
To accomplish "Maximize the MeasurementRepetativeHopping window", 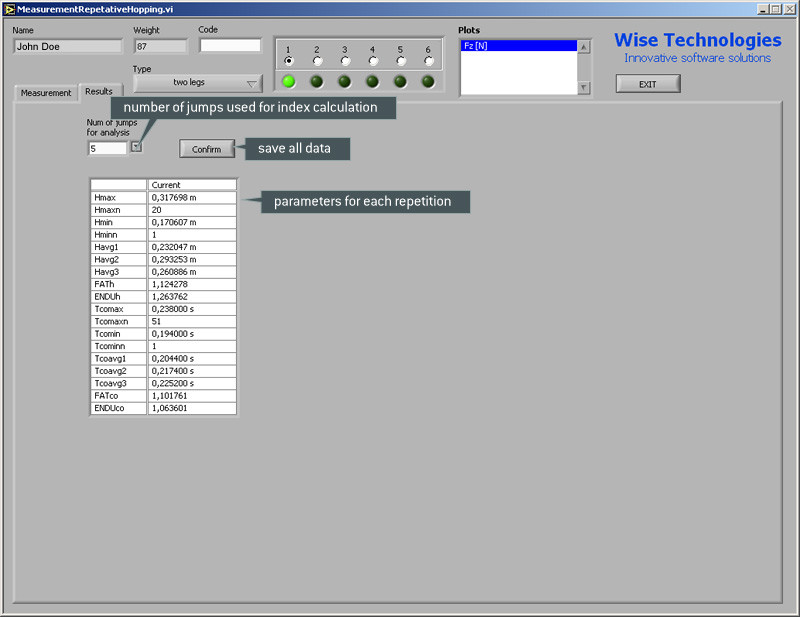I will (775, 9).
